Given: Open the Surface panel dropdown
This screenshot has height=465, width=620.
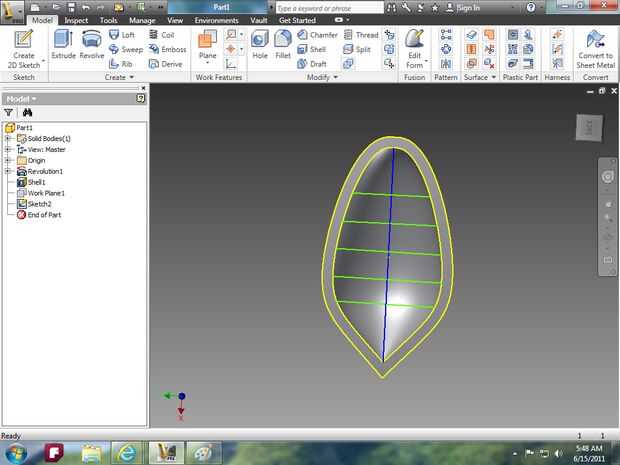Looking at the screenshot, I should 480,77.
